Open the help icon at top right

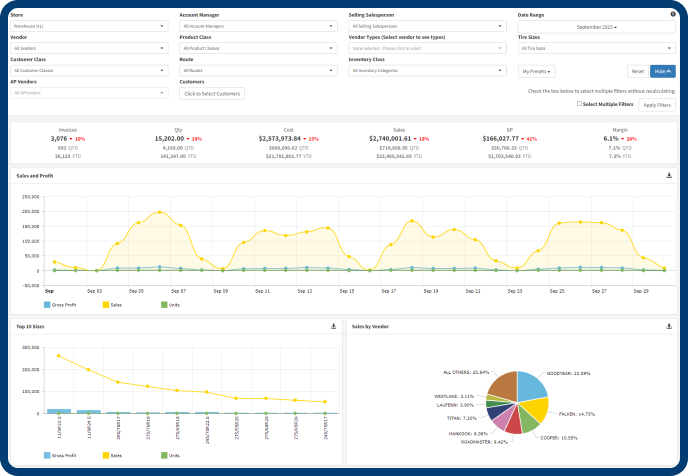tap(672, 14)
